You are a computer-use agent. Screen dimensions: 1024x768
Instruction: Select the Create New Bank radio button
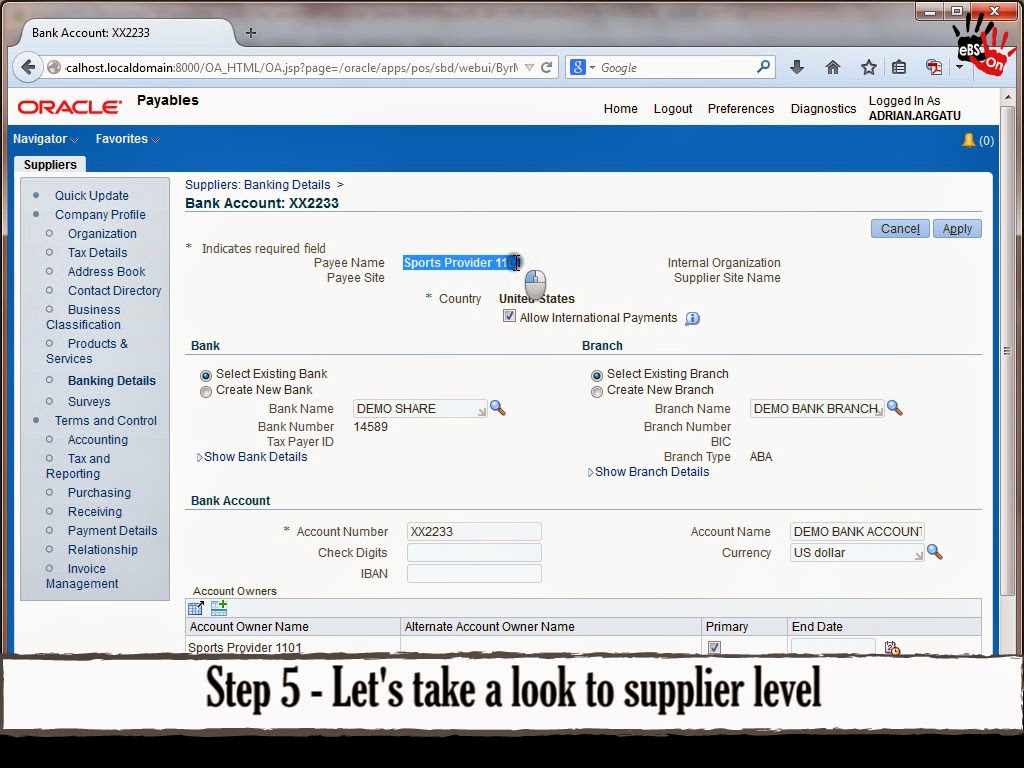206,391
